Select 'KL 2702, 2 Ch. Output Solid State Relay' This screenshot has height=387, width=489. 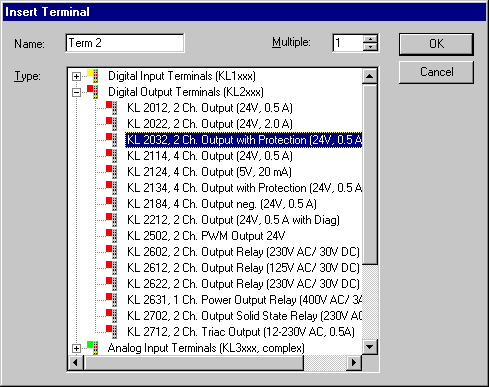point(244,316)
